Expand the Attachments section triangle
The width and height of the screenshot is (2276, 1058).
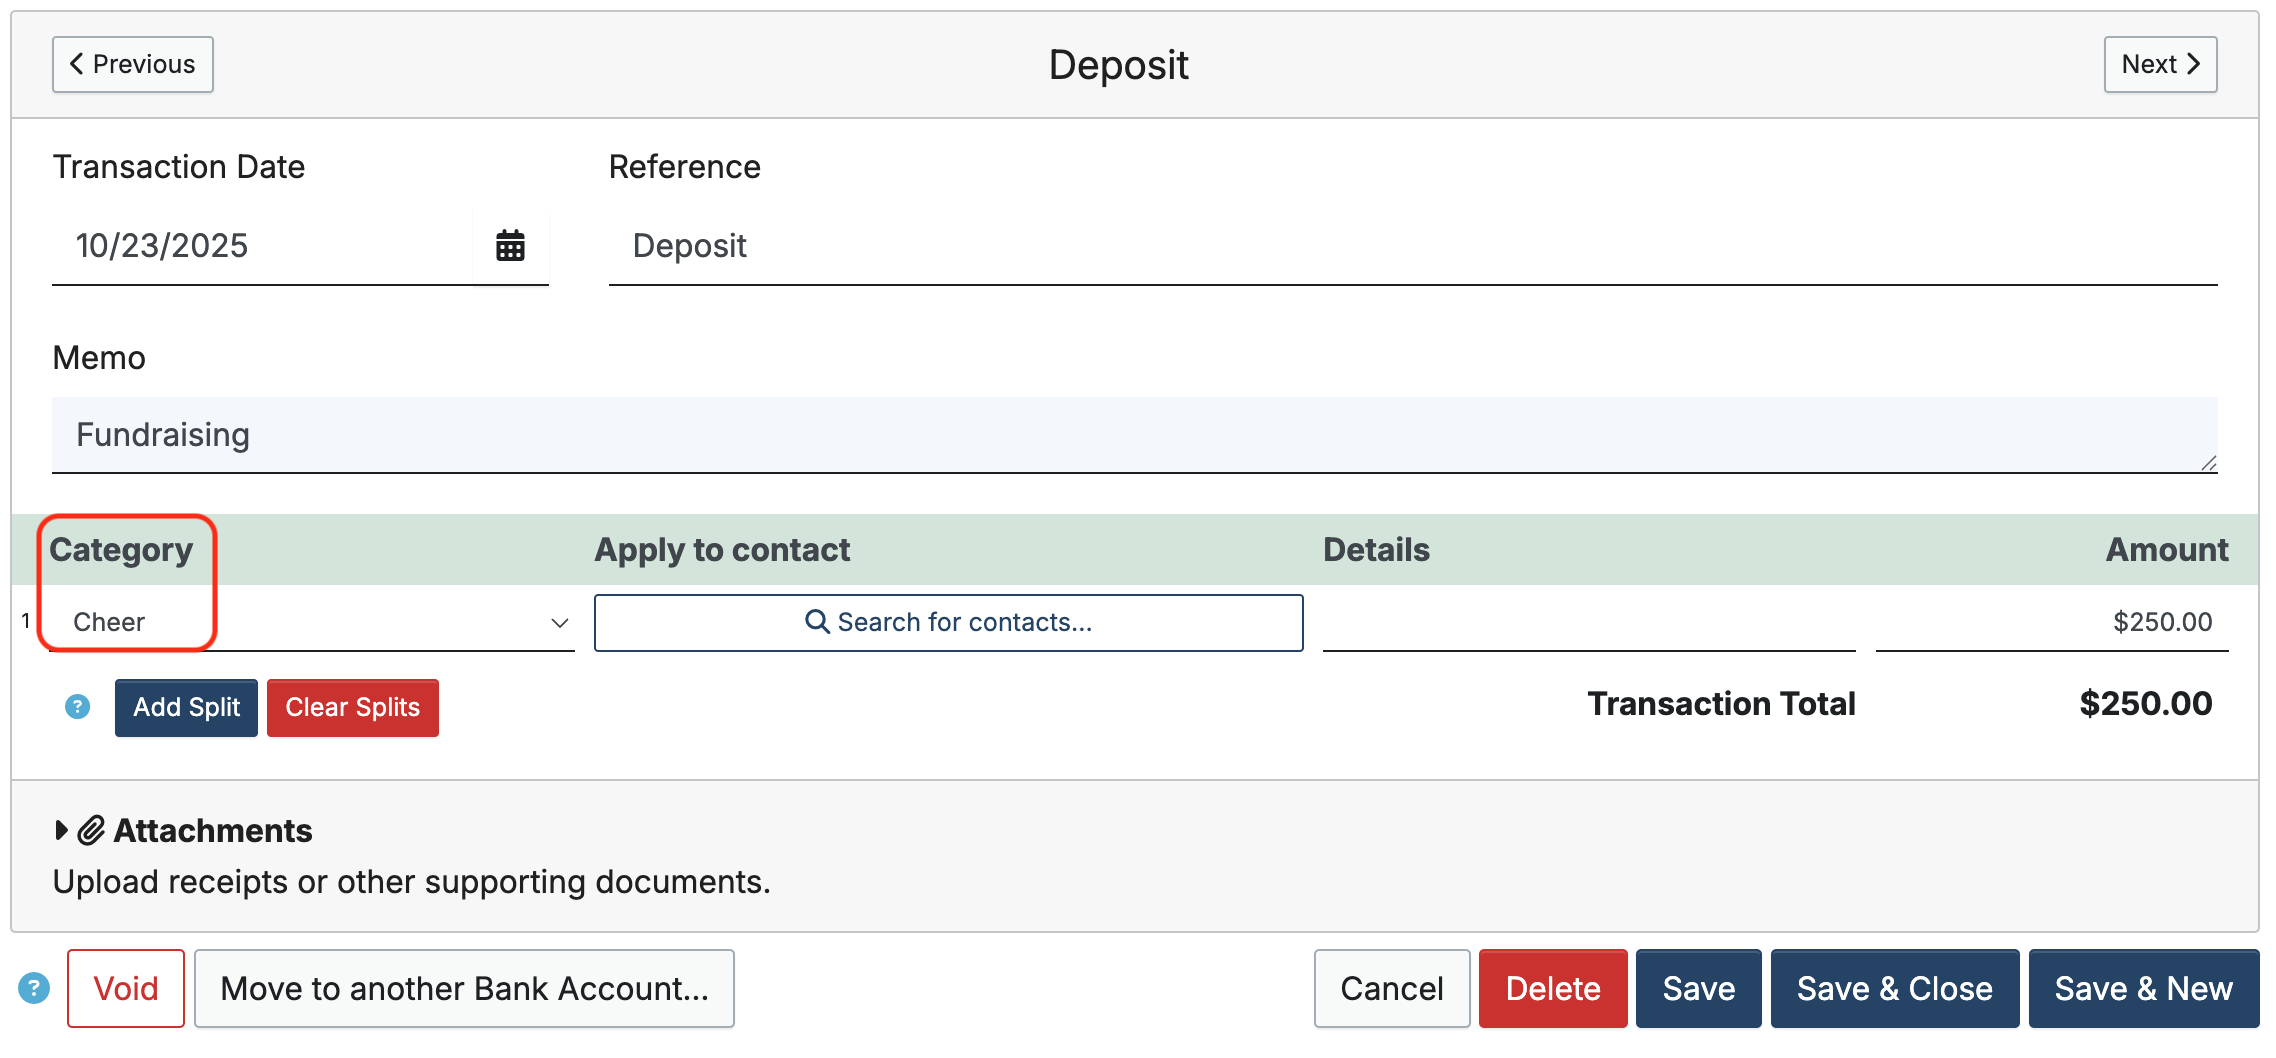(61, 830)
